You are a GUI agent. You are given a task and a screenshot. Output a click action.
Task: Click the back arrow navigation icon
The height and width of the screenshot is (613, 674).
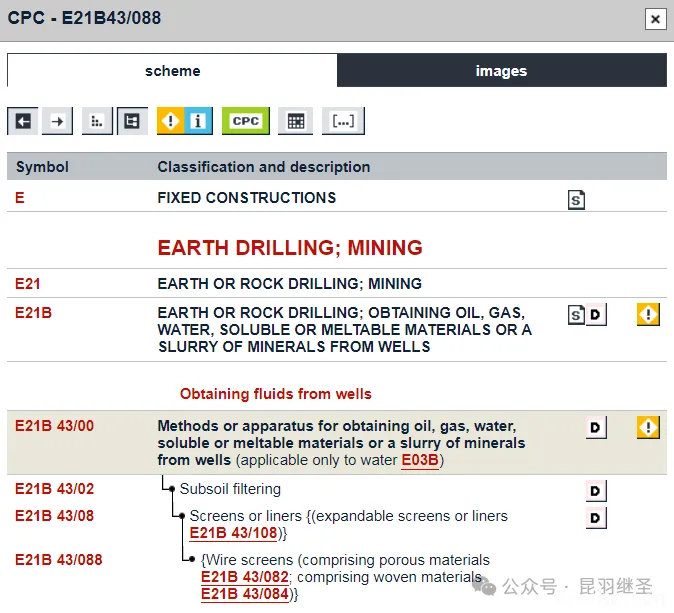tap(23, 121)
